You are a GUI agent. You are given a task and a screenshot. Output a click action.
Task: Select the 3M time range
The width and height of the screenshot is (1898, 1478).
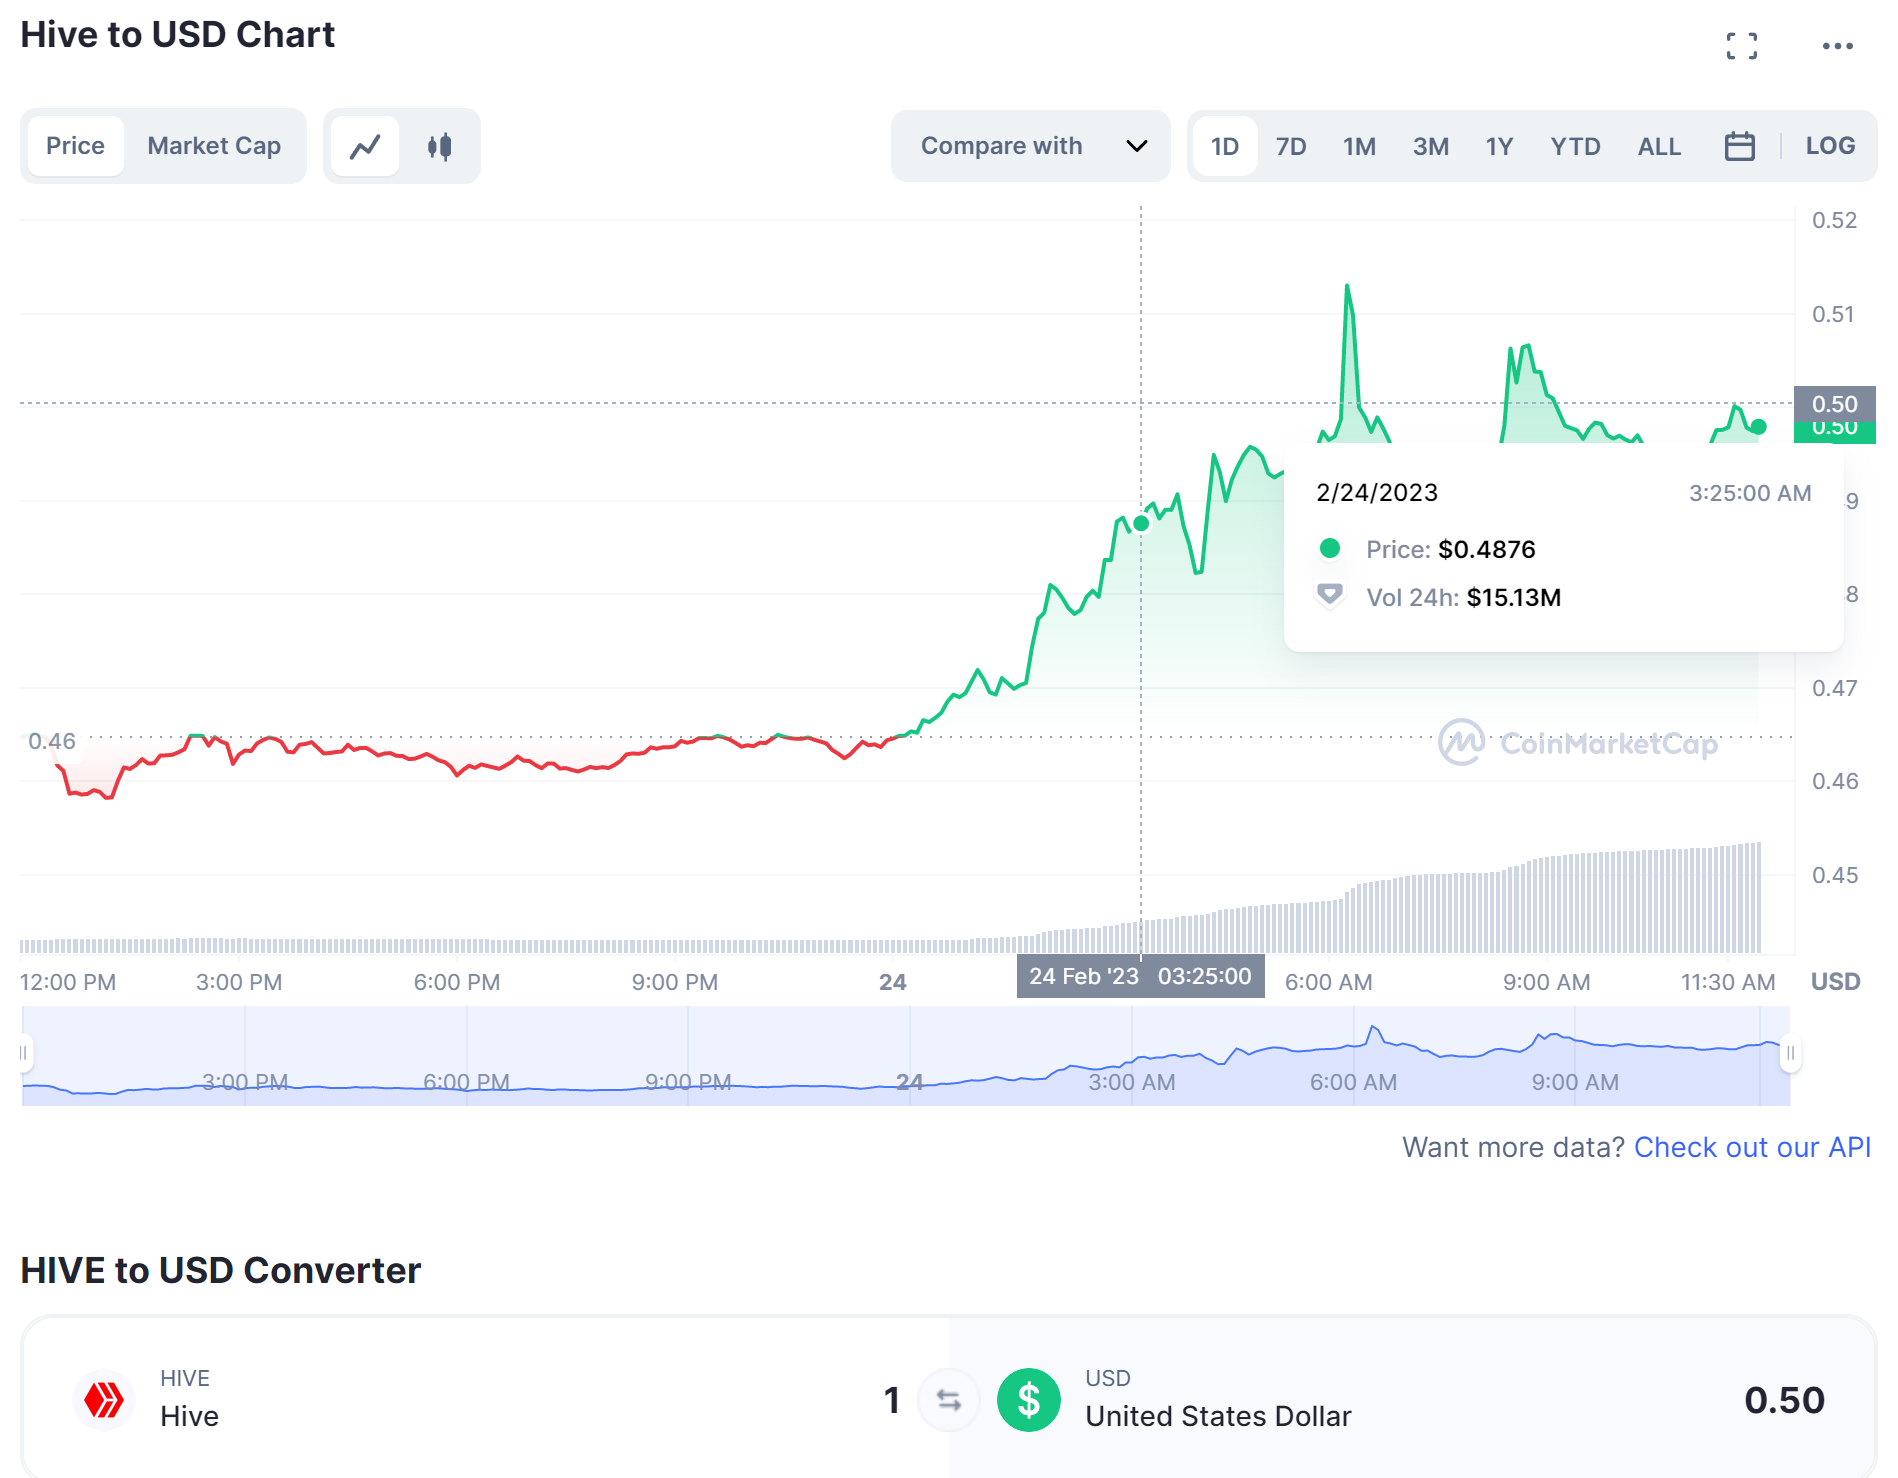(x=1430, y=146)
